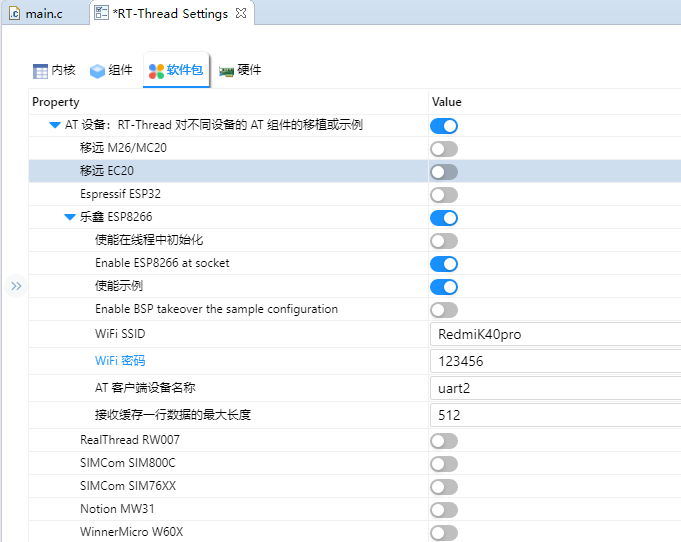This screenshot has height=542, width=681.
Task: Select the Enable ESP8266 at socket label
Action: pos(162,263)
